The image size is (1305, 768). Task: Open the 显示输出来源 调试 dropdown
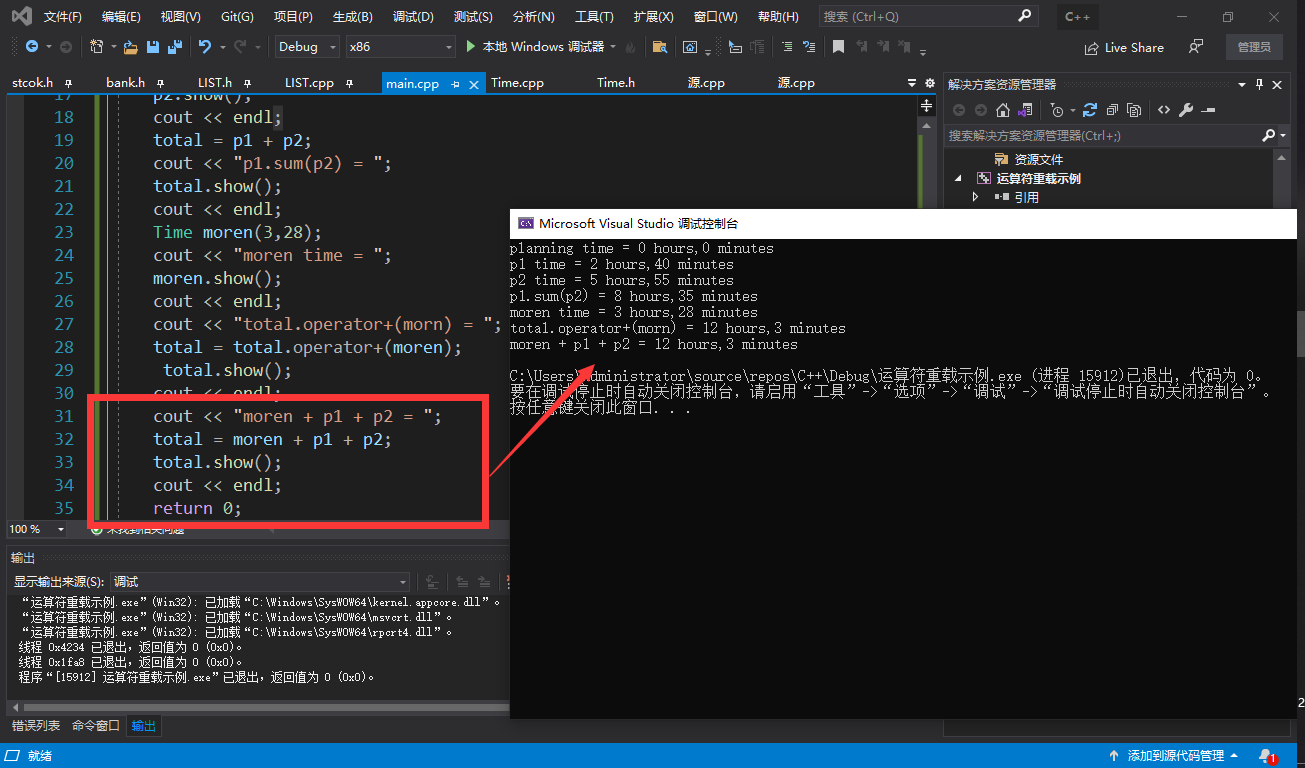262,582
